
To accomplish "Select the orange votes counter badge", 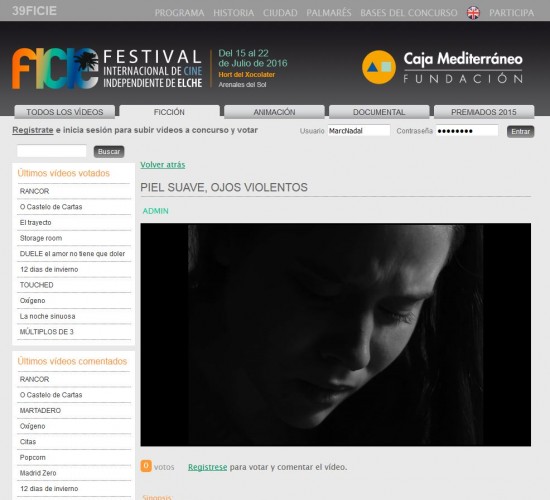I will pyautogui.click(x=146, y=466).
